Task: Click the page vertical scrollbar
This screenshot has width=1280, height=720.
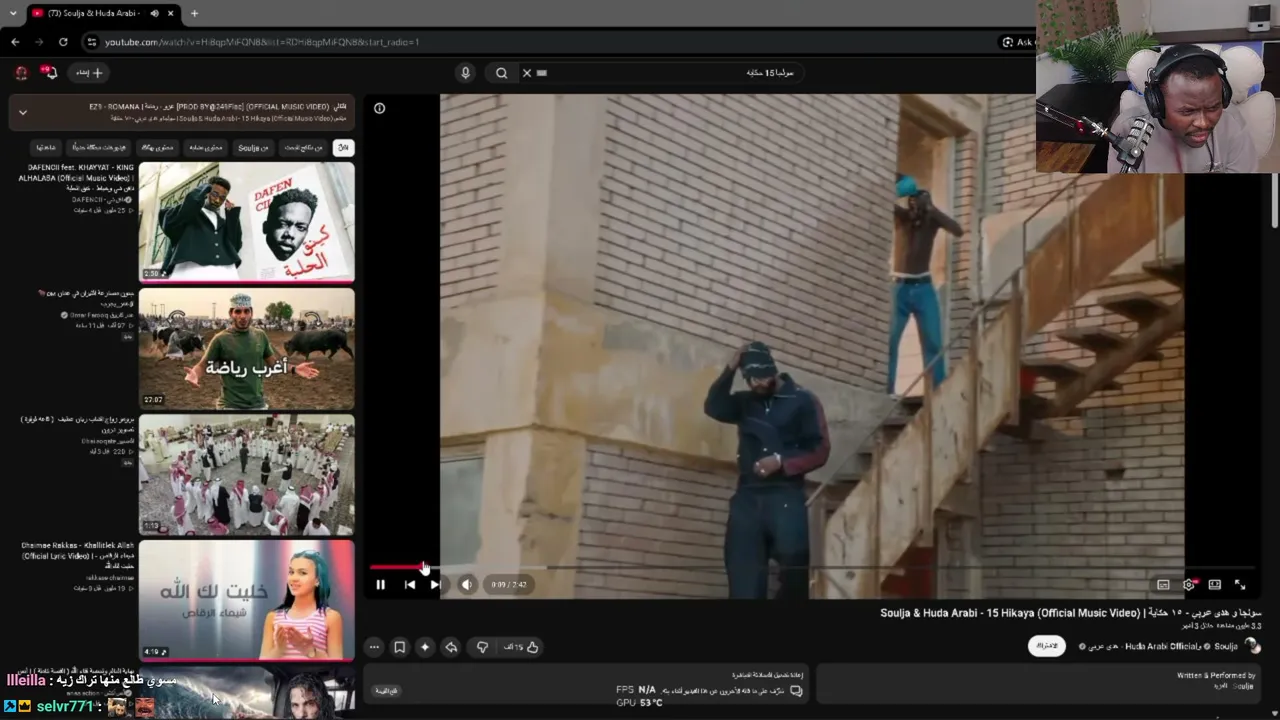Action: [1274, 200]
